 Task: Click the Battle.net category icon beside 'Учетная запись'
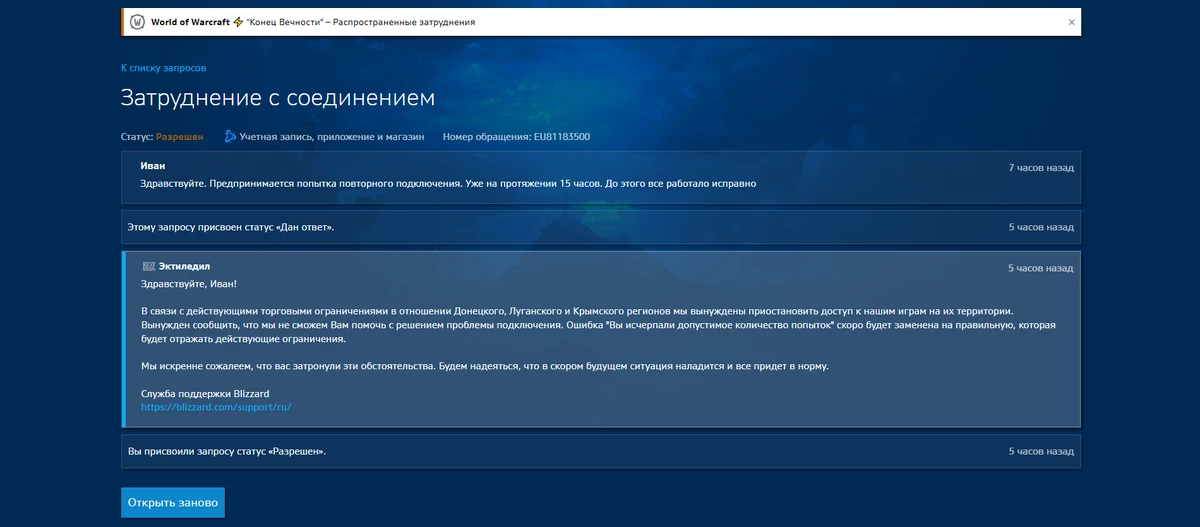(230, 136)
